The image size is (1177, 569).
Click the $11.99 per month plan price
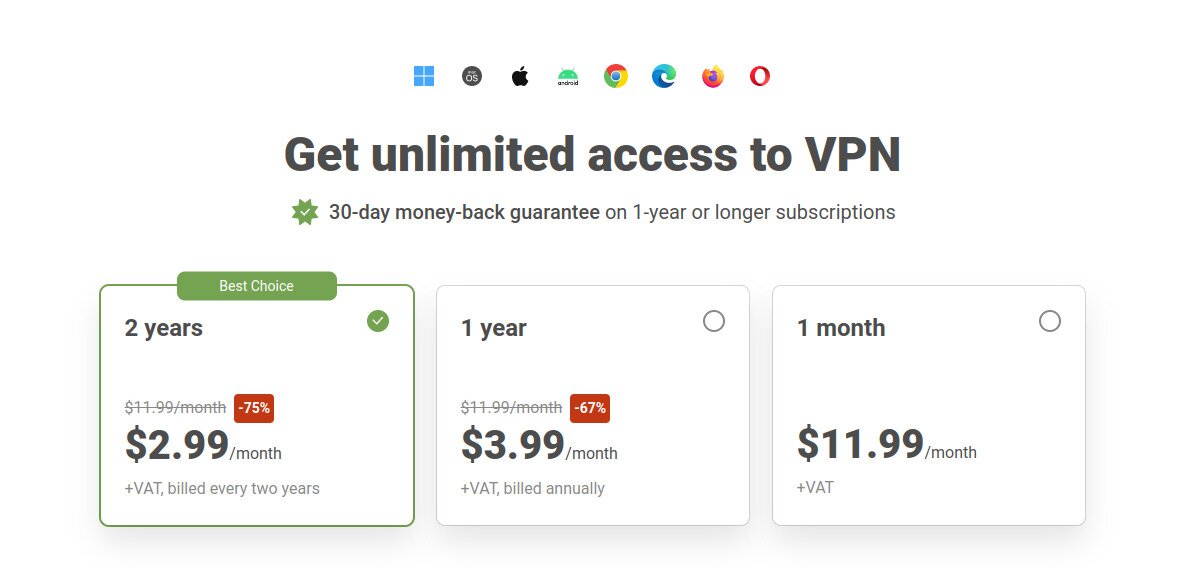coord(860,446)
